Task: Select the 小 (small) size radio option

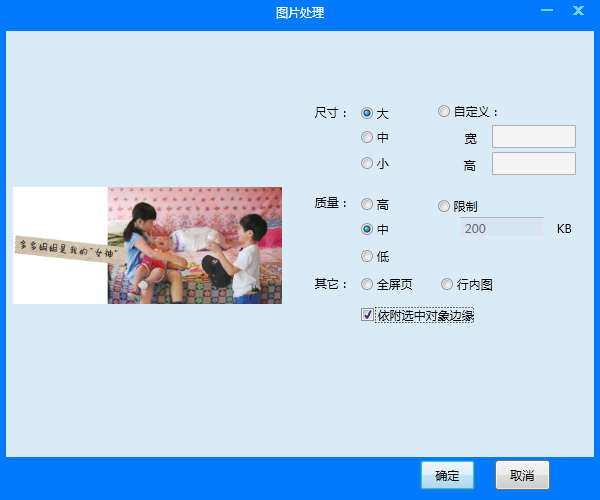Action: (x=367, y=163)
